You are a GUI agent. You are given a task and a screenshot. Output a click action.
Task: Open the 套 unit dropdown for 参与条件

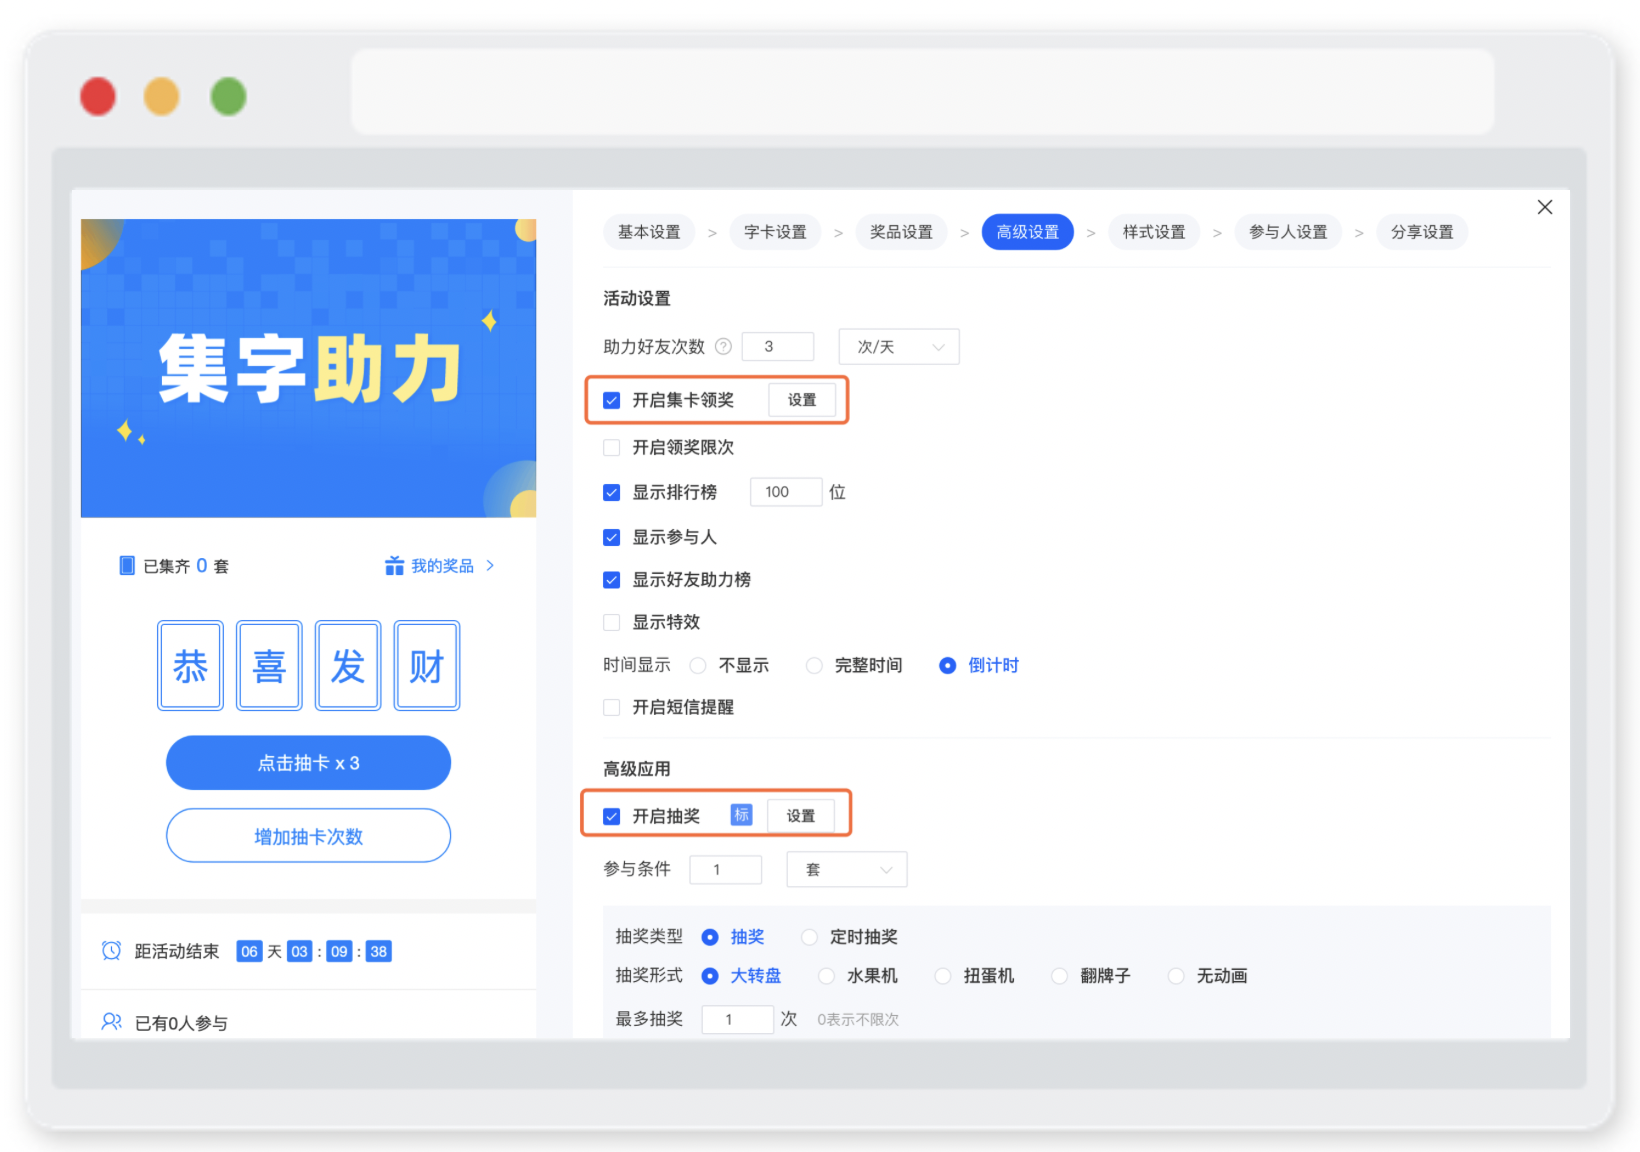pos(847,870)
